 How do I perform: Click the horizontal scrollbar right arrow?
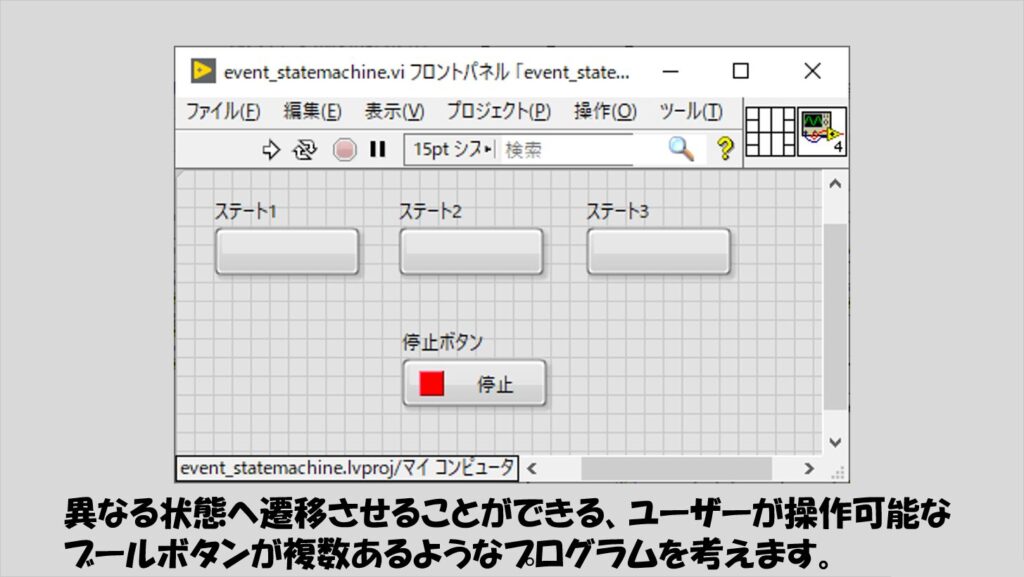(809, 468)
